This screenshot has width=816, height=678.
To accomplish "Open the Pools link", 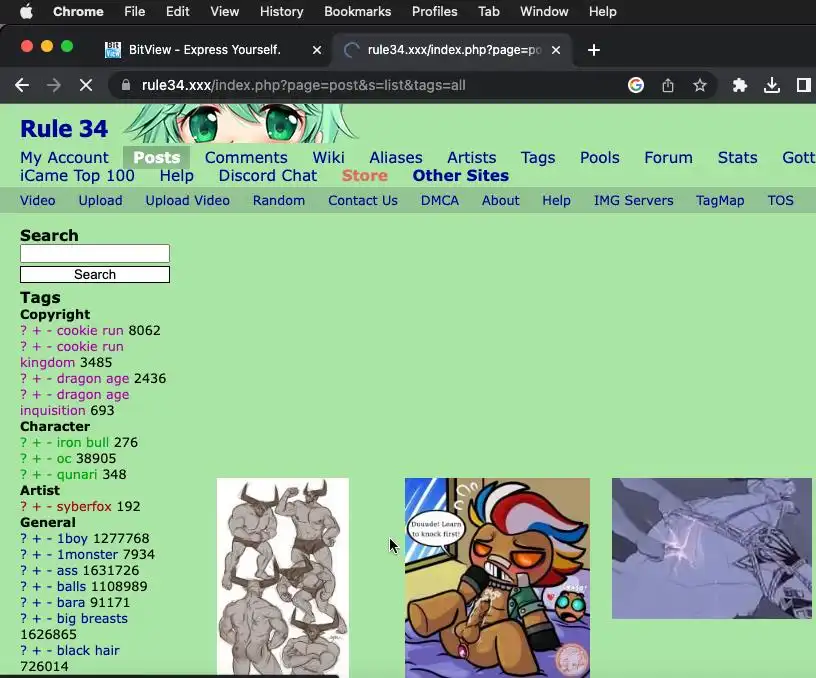I will coord(600,158).
